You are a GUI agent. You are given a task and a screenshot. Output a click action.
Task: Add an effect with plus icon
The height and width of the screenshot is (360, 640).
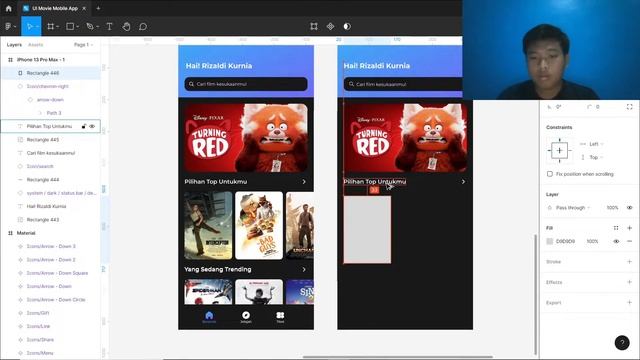coord(629,282)
